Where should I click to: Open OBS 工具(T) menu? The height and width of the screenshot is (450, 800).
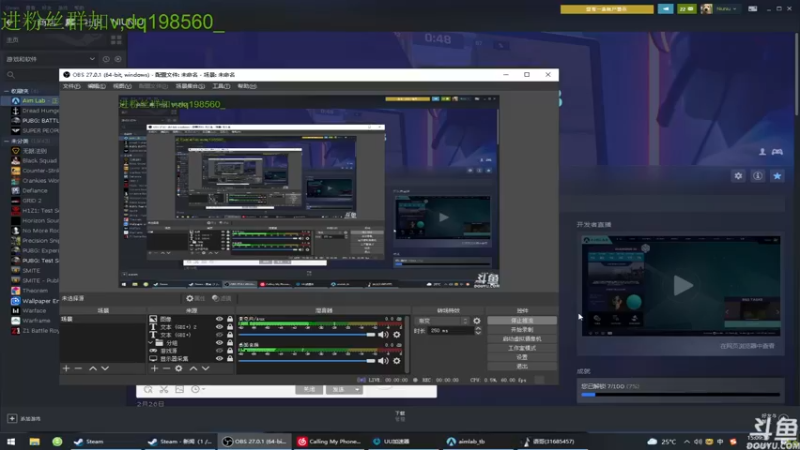tap(221, 86)
